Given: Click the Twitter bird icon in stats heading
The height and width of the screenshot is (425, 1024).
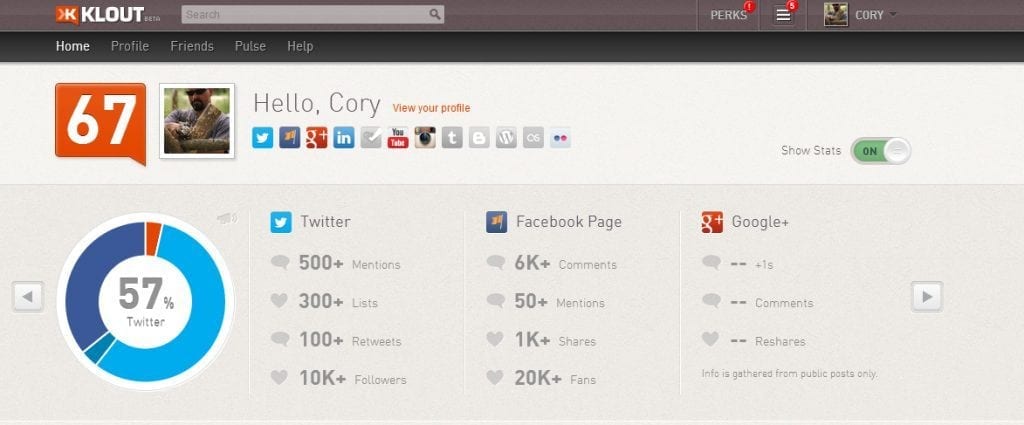Looking at the screenshot, I should (x=281, y=222).
